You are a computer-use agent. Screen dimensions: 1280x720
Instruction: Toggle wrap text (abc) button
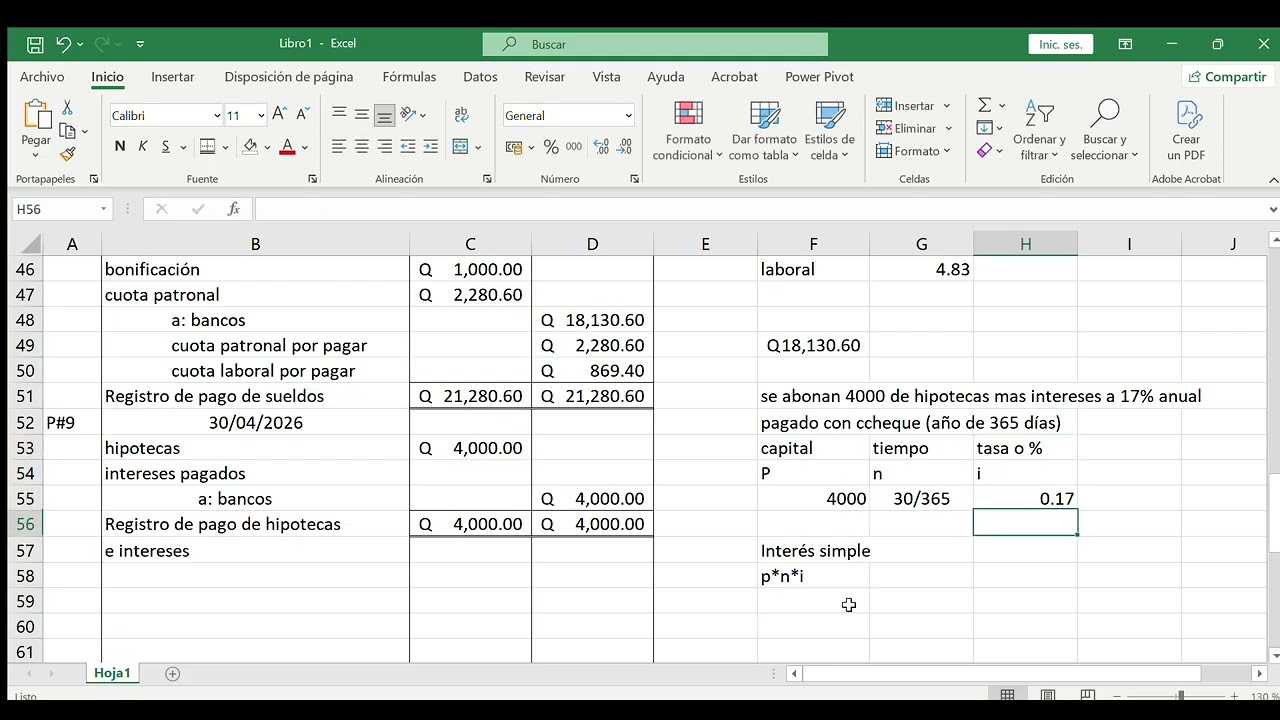pyautogui.click(x=461, y=115)
